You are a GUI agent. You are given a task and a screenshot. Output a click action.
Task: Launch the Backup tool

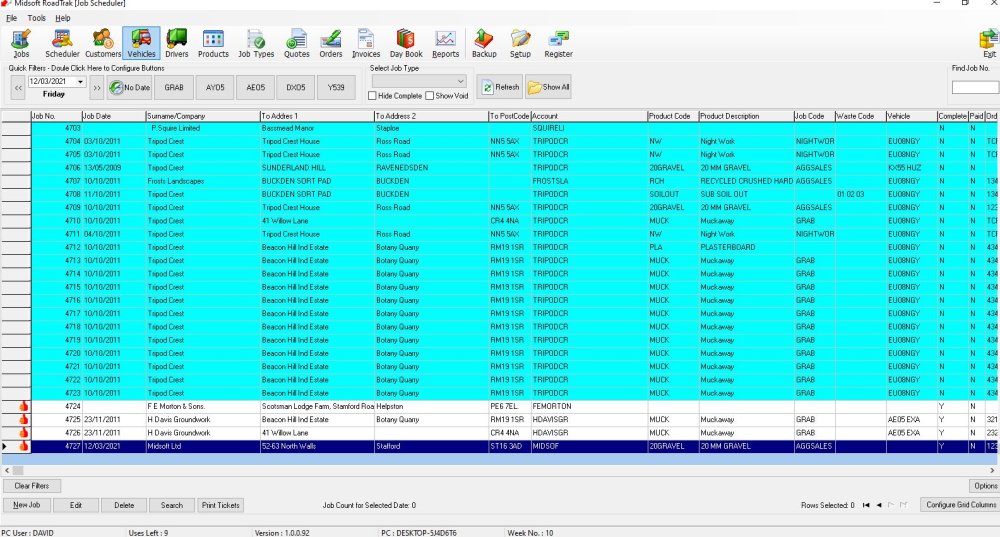click(484, 43)
